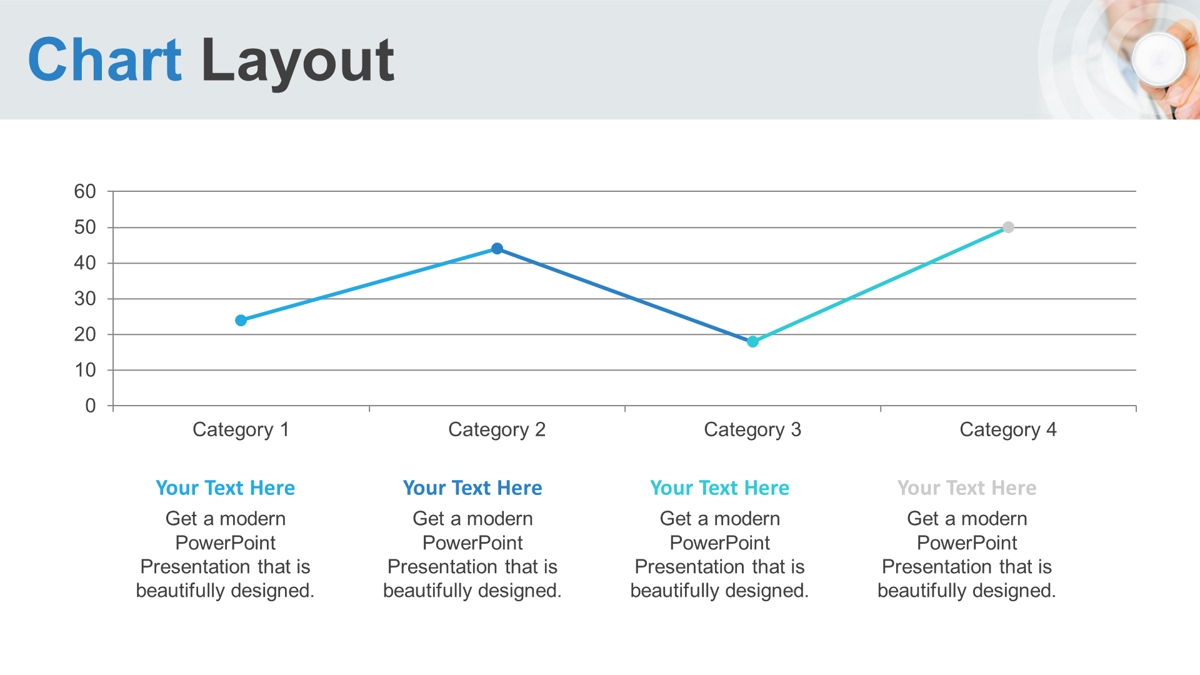
Task: Click the stethoscope image in the header
Action: coord(1125,60)
